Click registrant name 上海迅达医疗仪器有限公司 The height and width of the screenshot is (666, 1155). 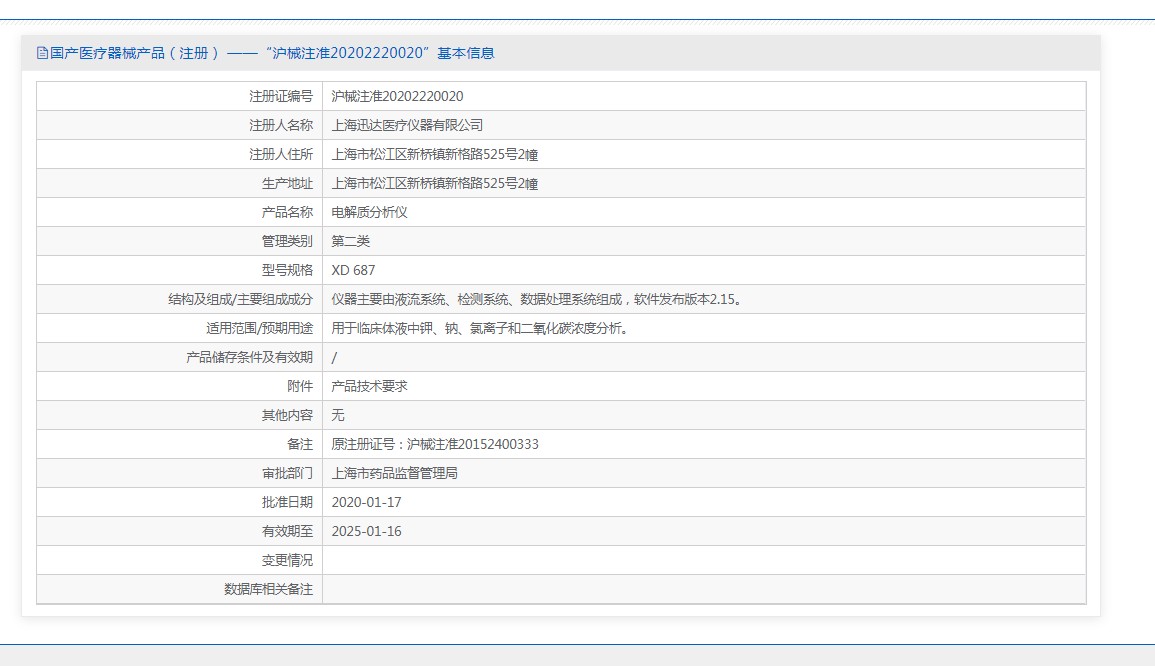407,125
